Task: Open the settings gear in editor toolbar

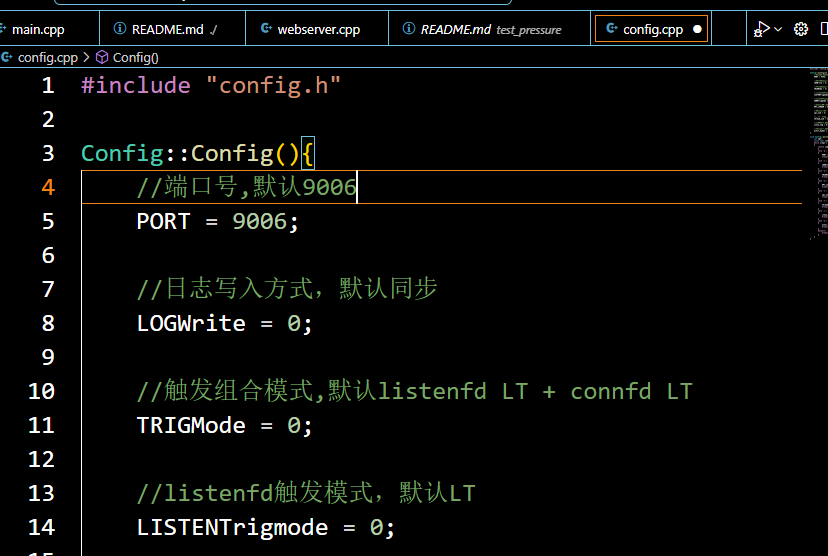Action: pyautogui.click(x=801, y=29)
